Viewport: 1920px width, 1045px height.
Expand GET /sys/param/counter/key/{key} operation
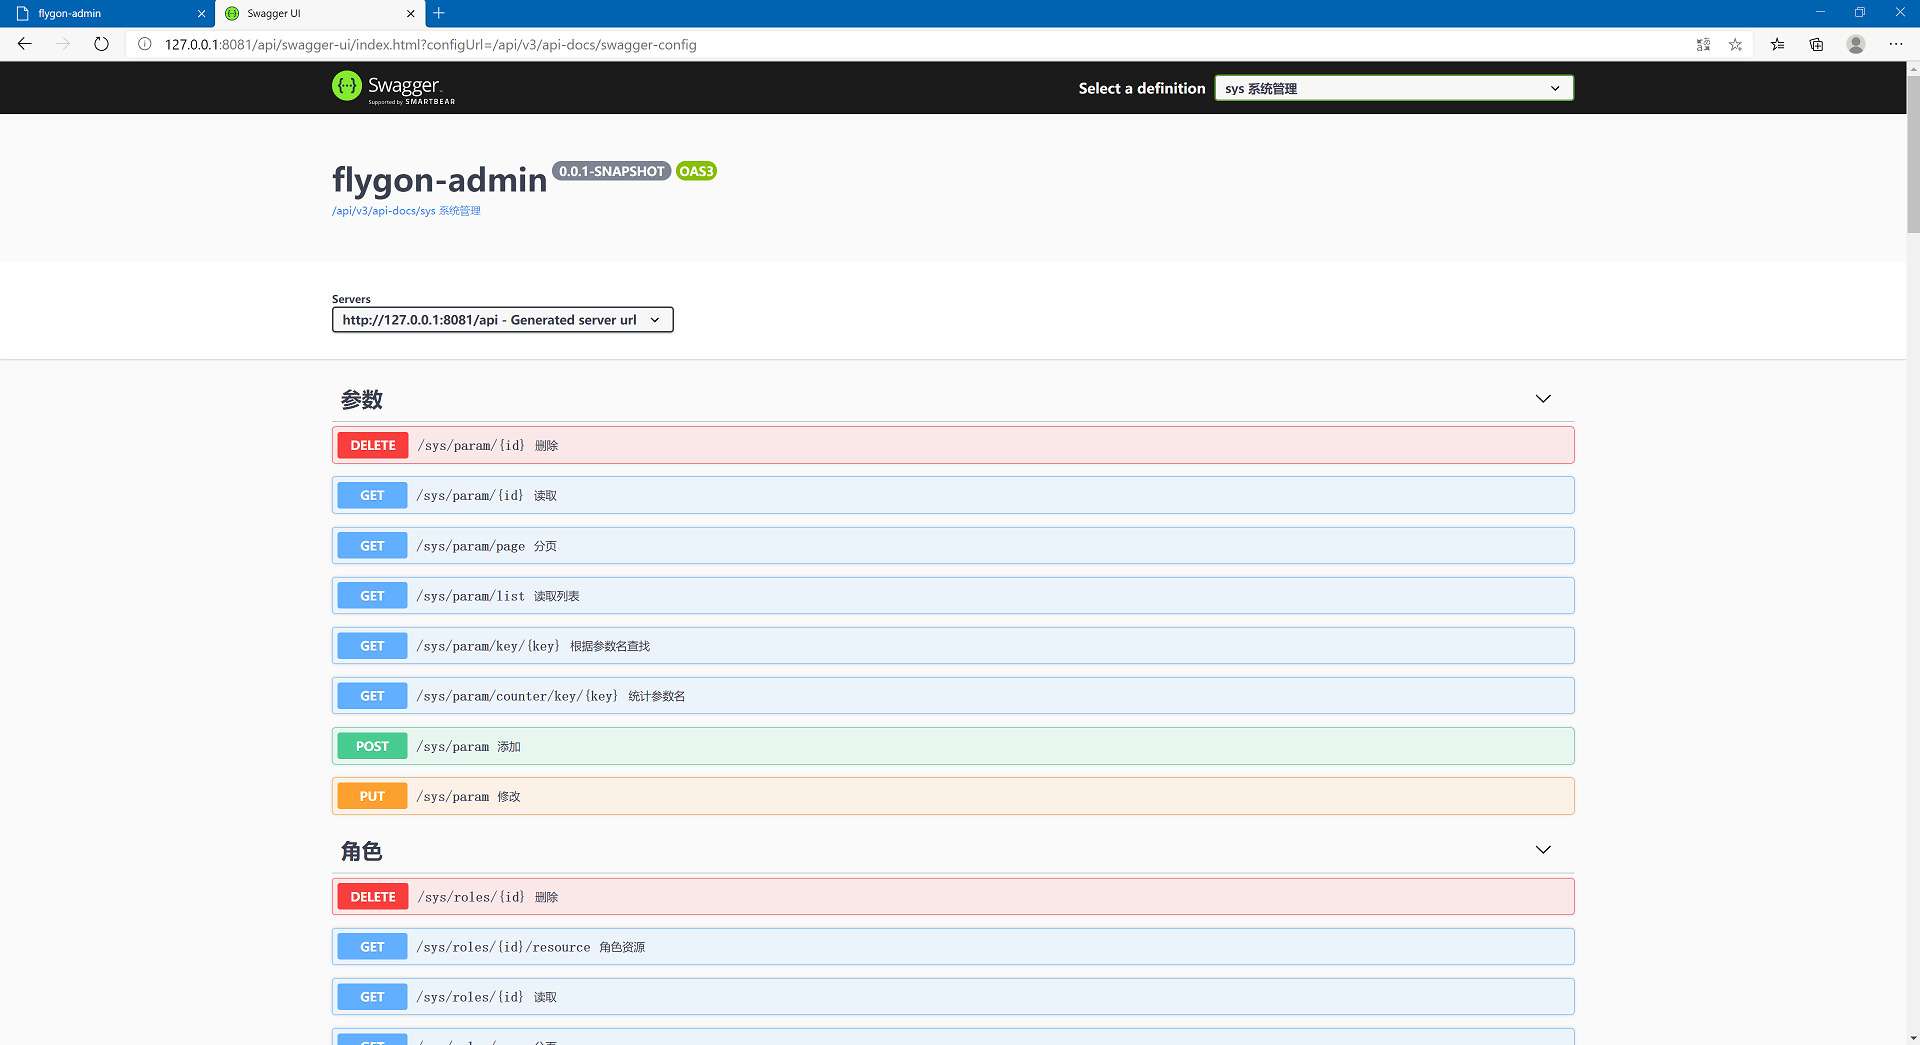953,696
